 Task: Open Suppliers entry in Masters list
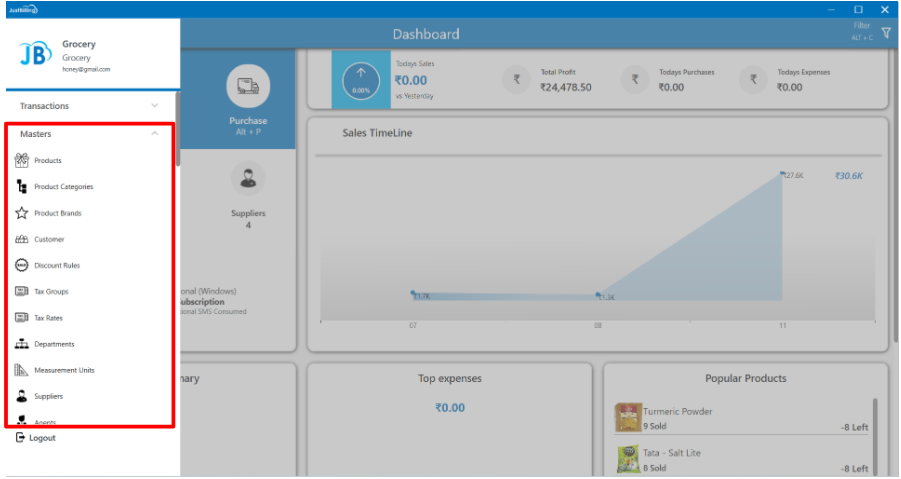click(x=48, y=396)
